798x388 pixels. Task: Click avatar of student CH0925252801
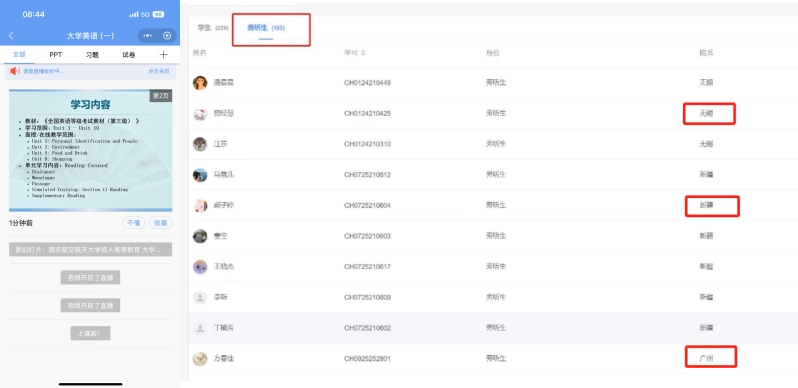(200, 358)
